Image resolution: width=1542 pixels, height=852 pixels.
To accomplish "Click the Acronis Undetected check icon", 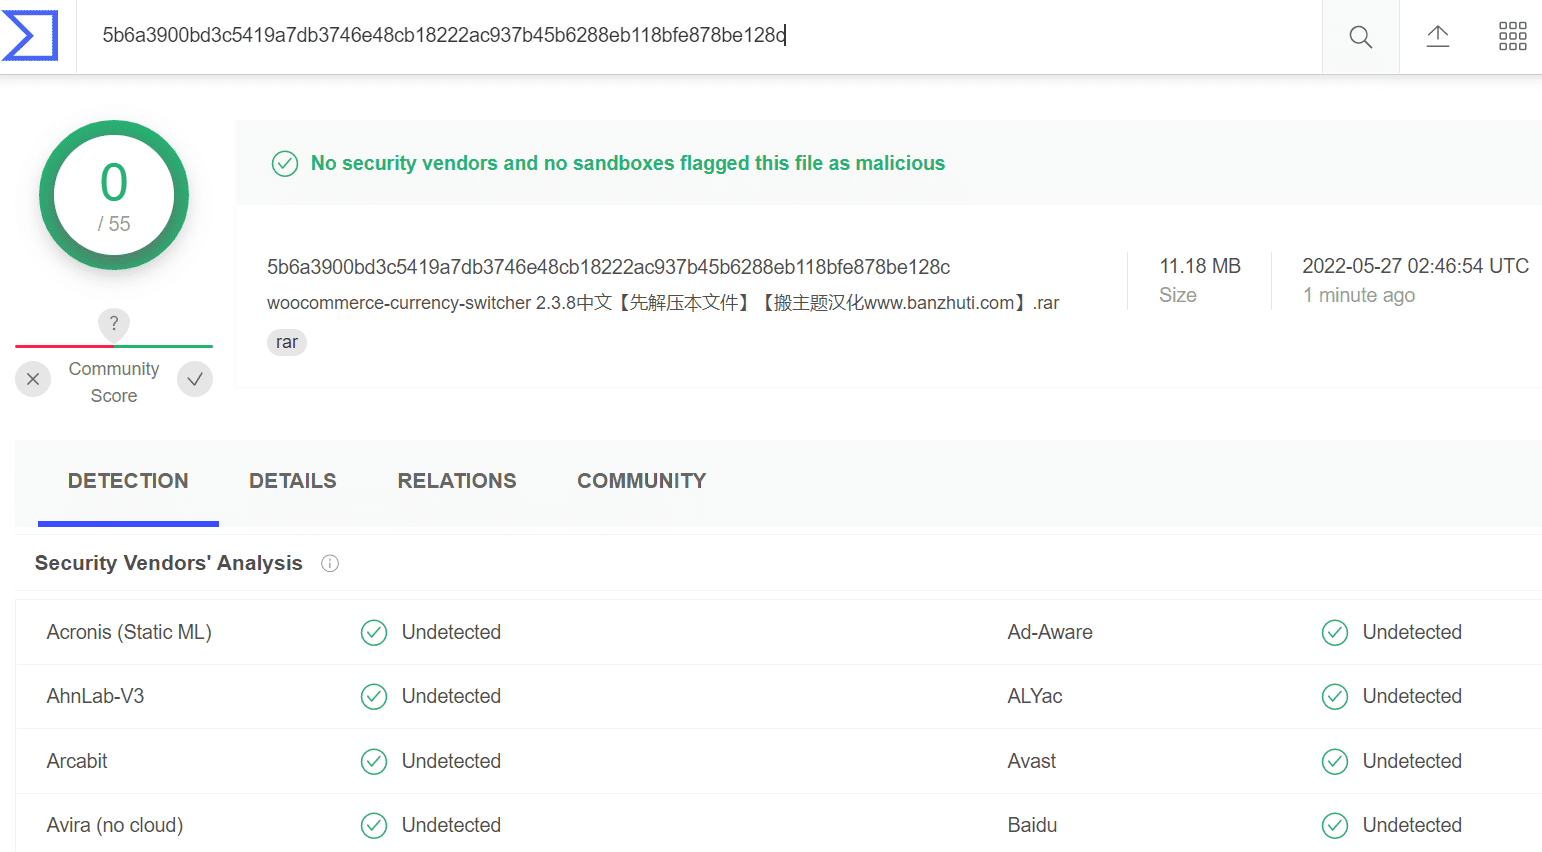I will click(374, 633).
